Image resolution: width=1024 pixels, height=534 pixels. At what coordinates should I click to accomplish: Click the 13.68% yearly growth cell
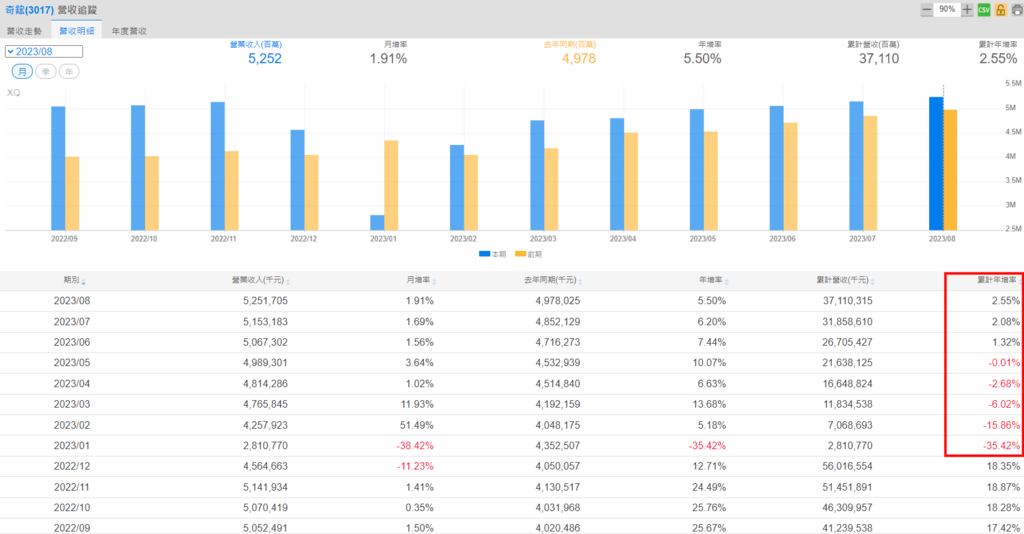pyautogui.click(x=709, y=404)
